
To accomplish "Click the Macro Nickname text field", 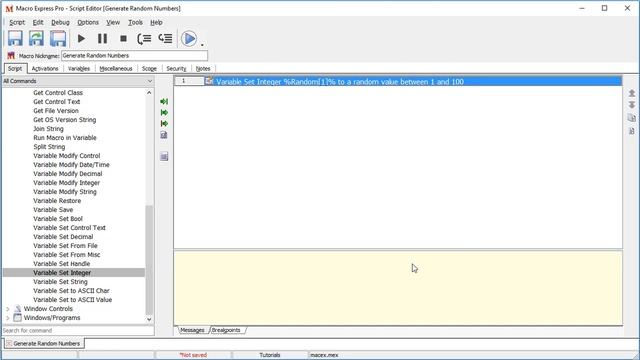I will click(x=134, y=56).
